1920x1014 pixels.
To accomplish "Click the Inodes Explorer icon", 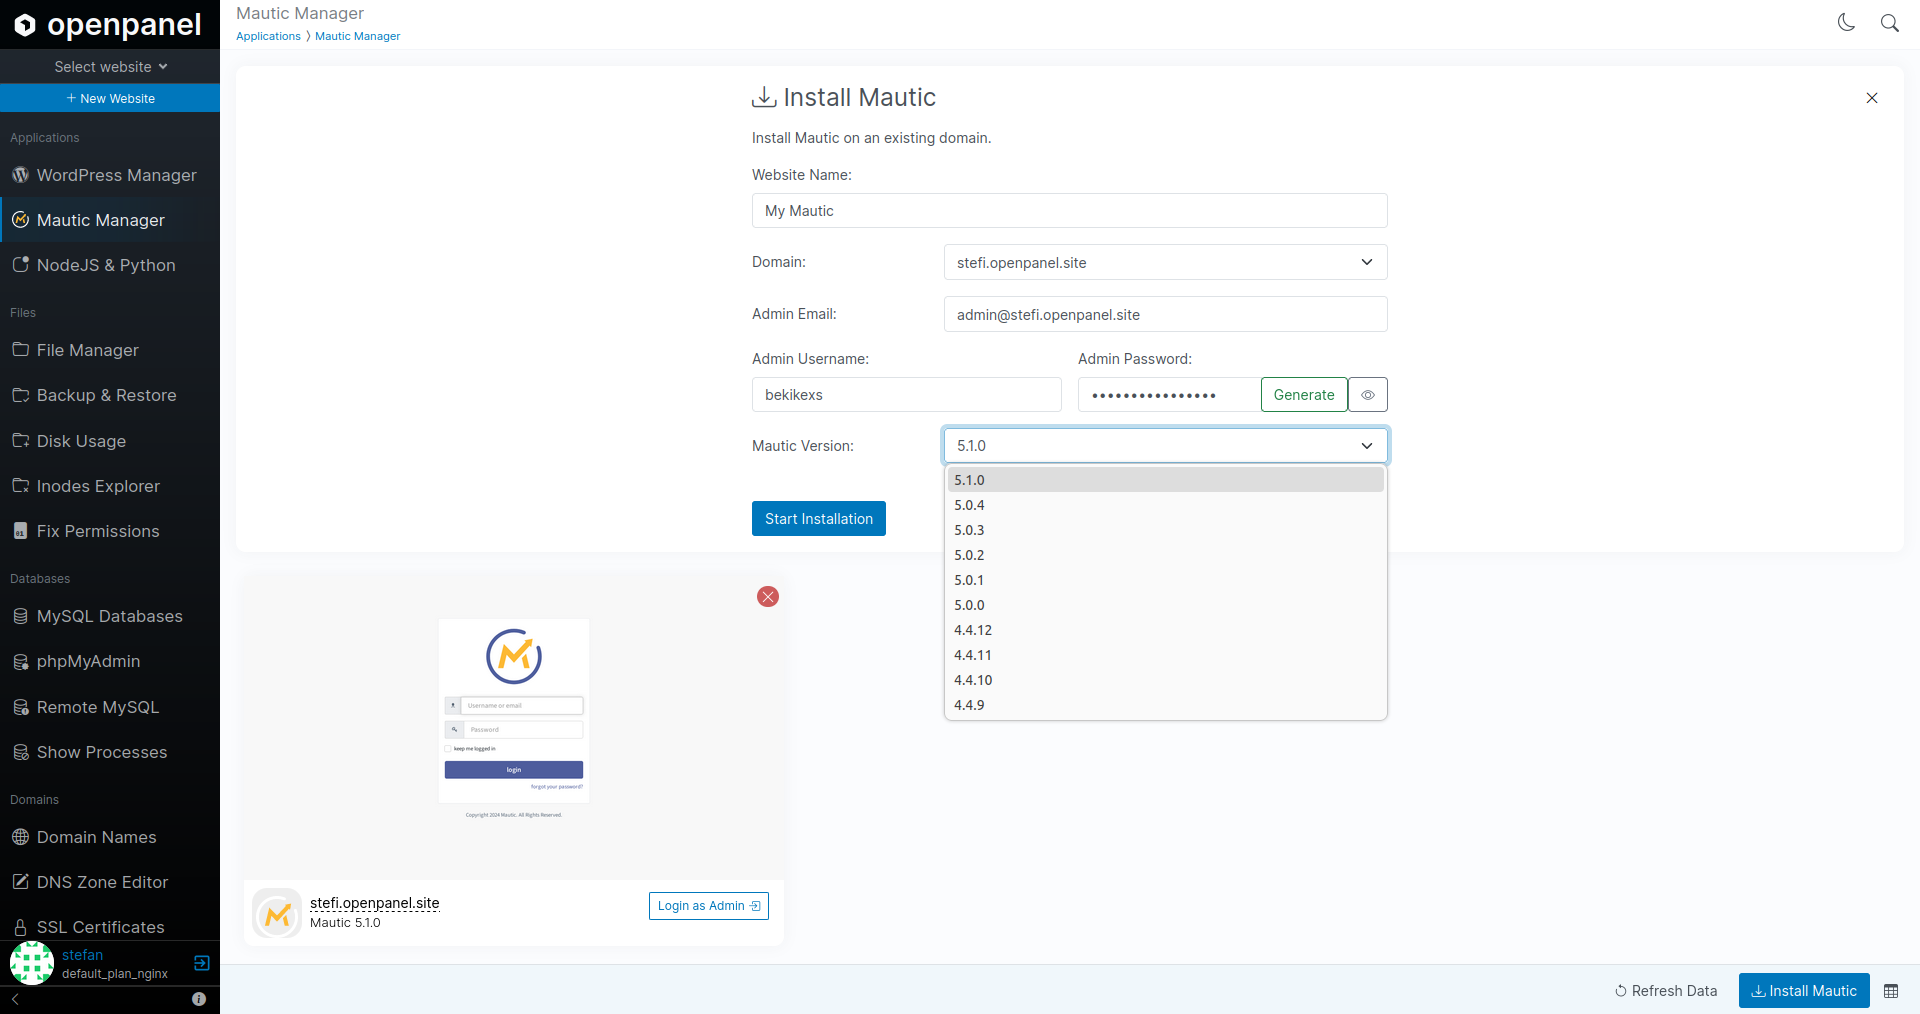I will tap(20, 486).
